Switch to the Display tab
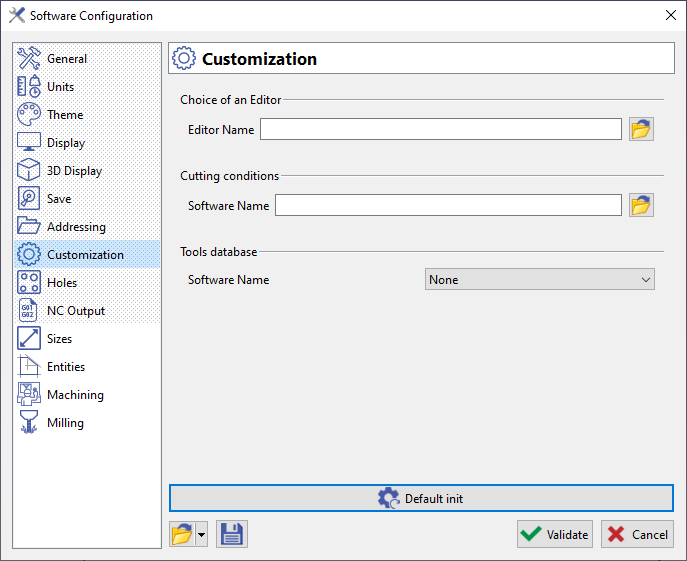This screenshot has width=687, height=561. click(x=65, y=143)
